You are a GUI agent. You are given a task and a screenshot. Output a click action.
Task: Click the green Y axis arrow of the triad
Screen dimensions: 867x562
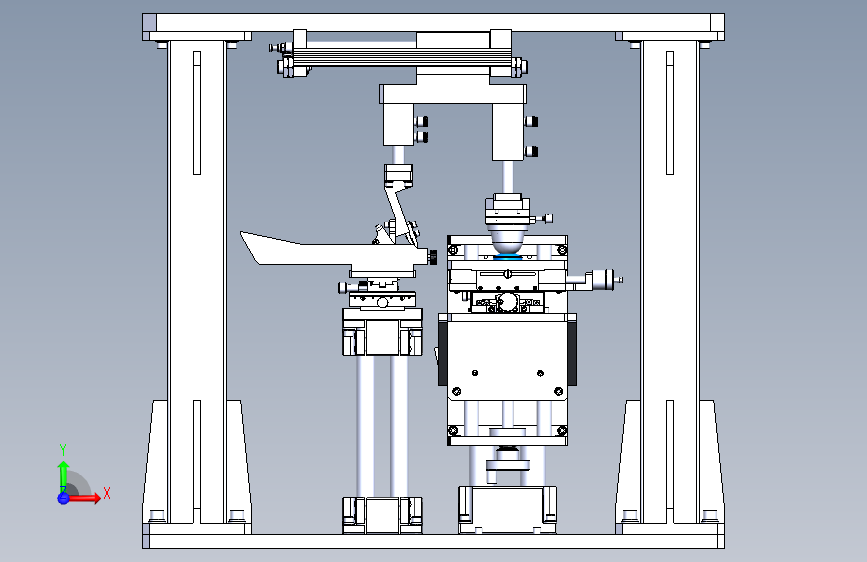click(63, 476)
